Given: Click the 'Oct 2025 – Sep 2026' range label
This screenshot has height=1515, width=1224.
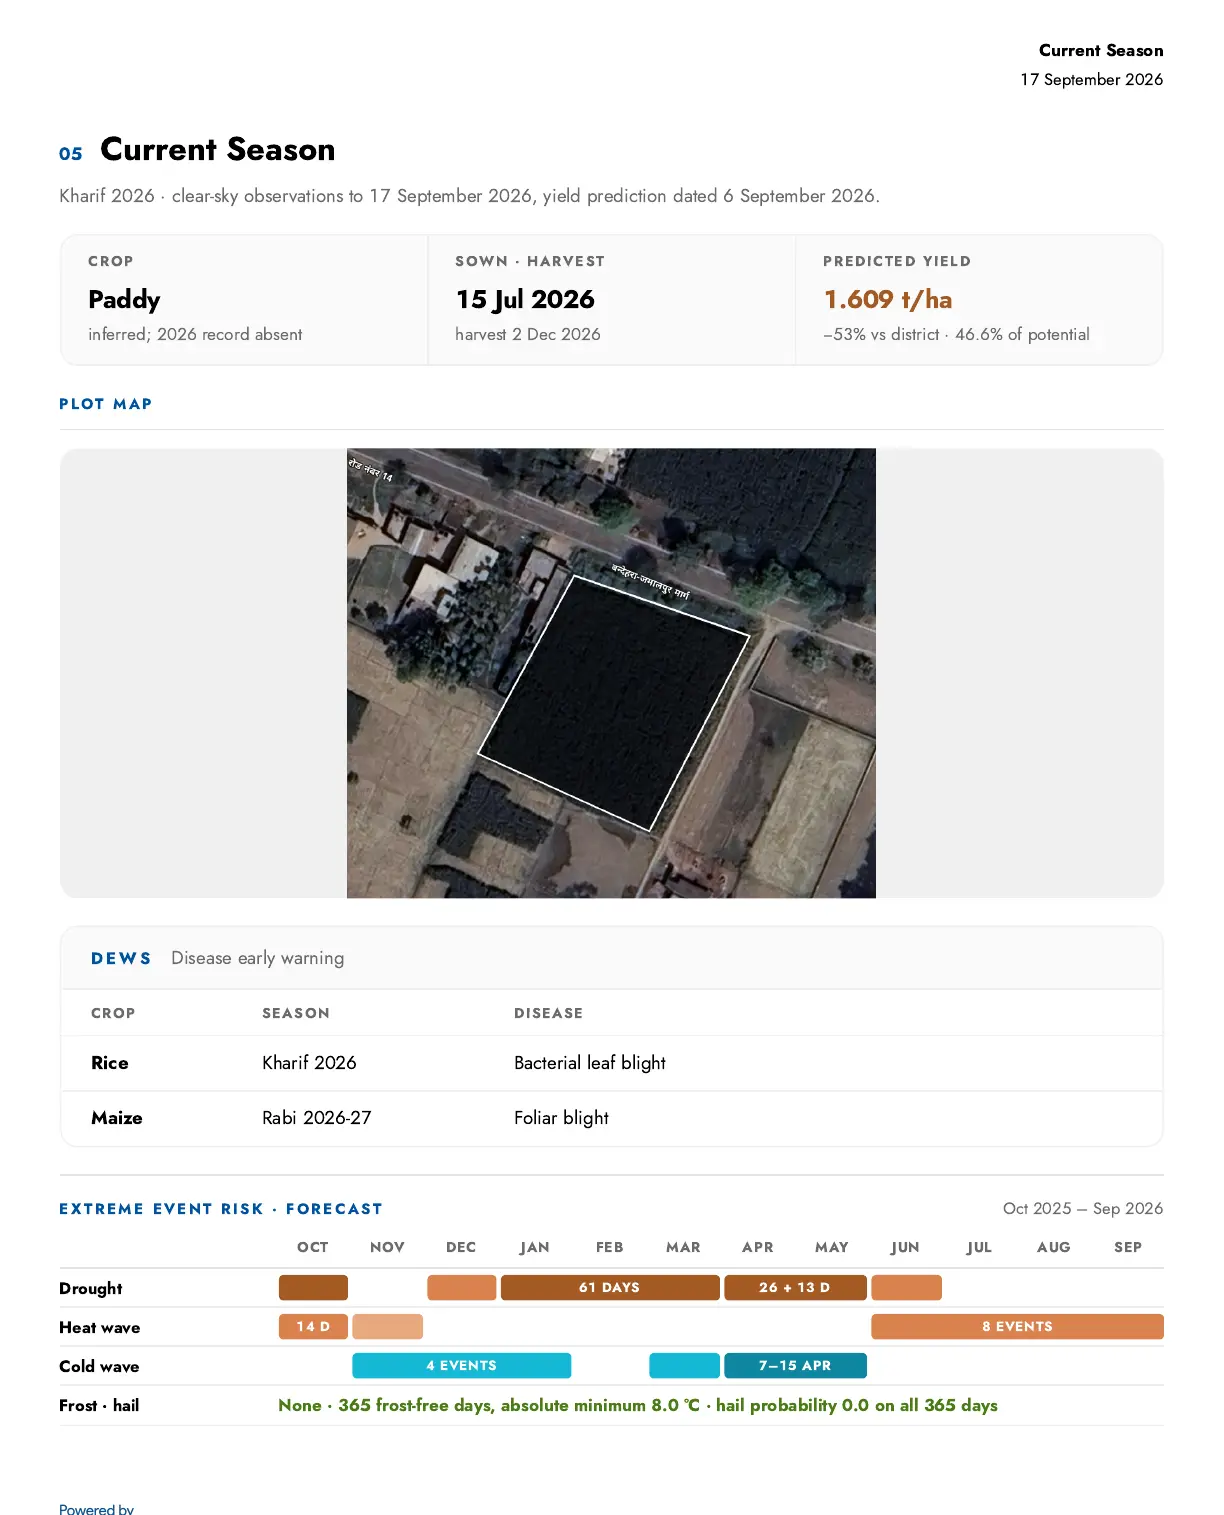Looking at the screenshot, I should 1083,1208.
